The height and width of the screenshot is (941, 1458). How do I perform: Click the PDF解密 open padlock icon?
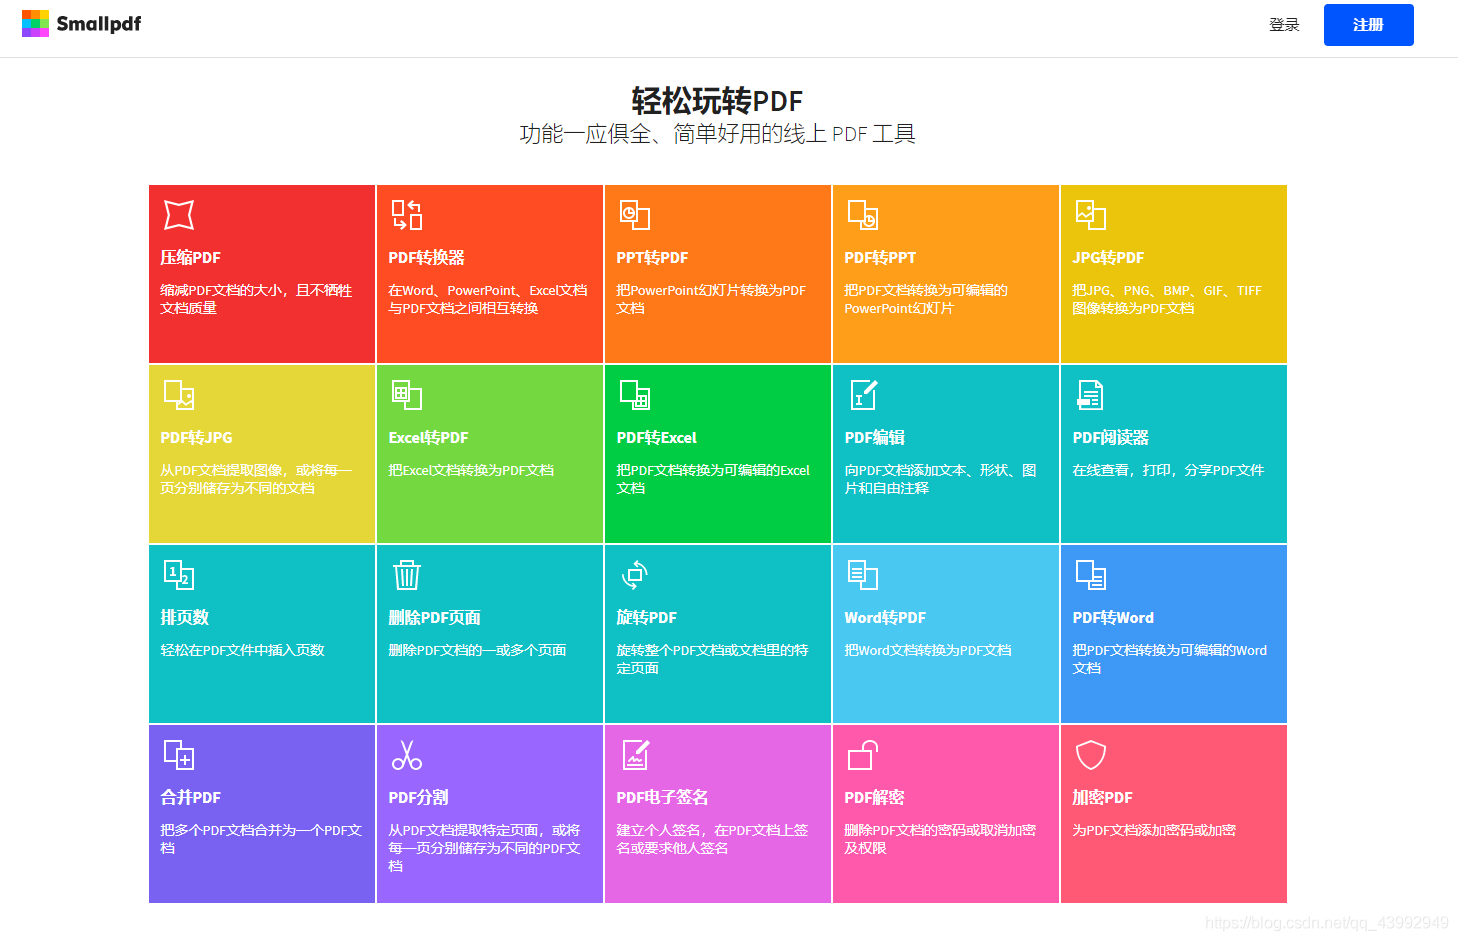pyautogui.click(x=863, y=755)
